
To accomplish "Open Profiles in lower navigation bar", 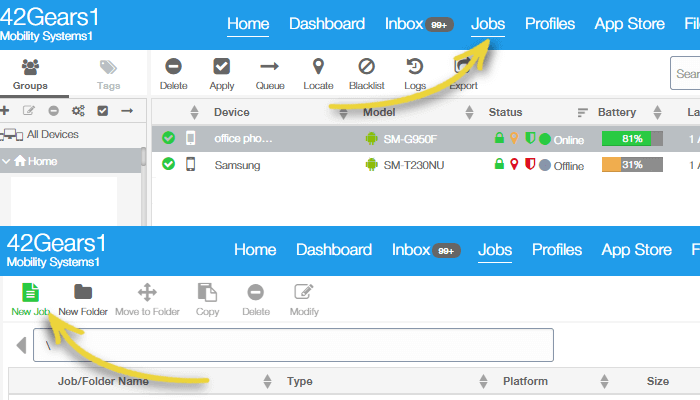I will (x=557, y=250).
